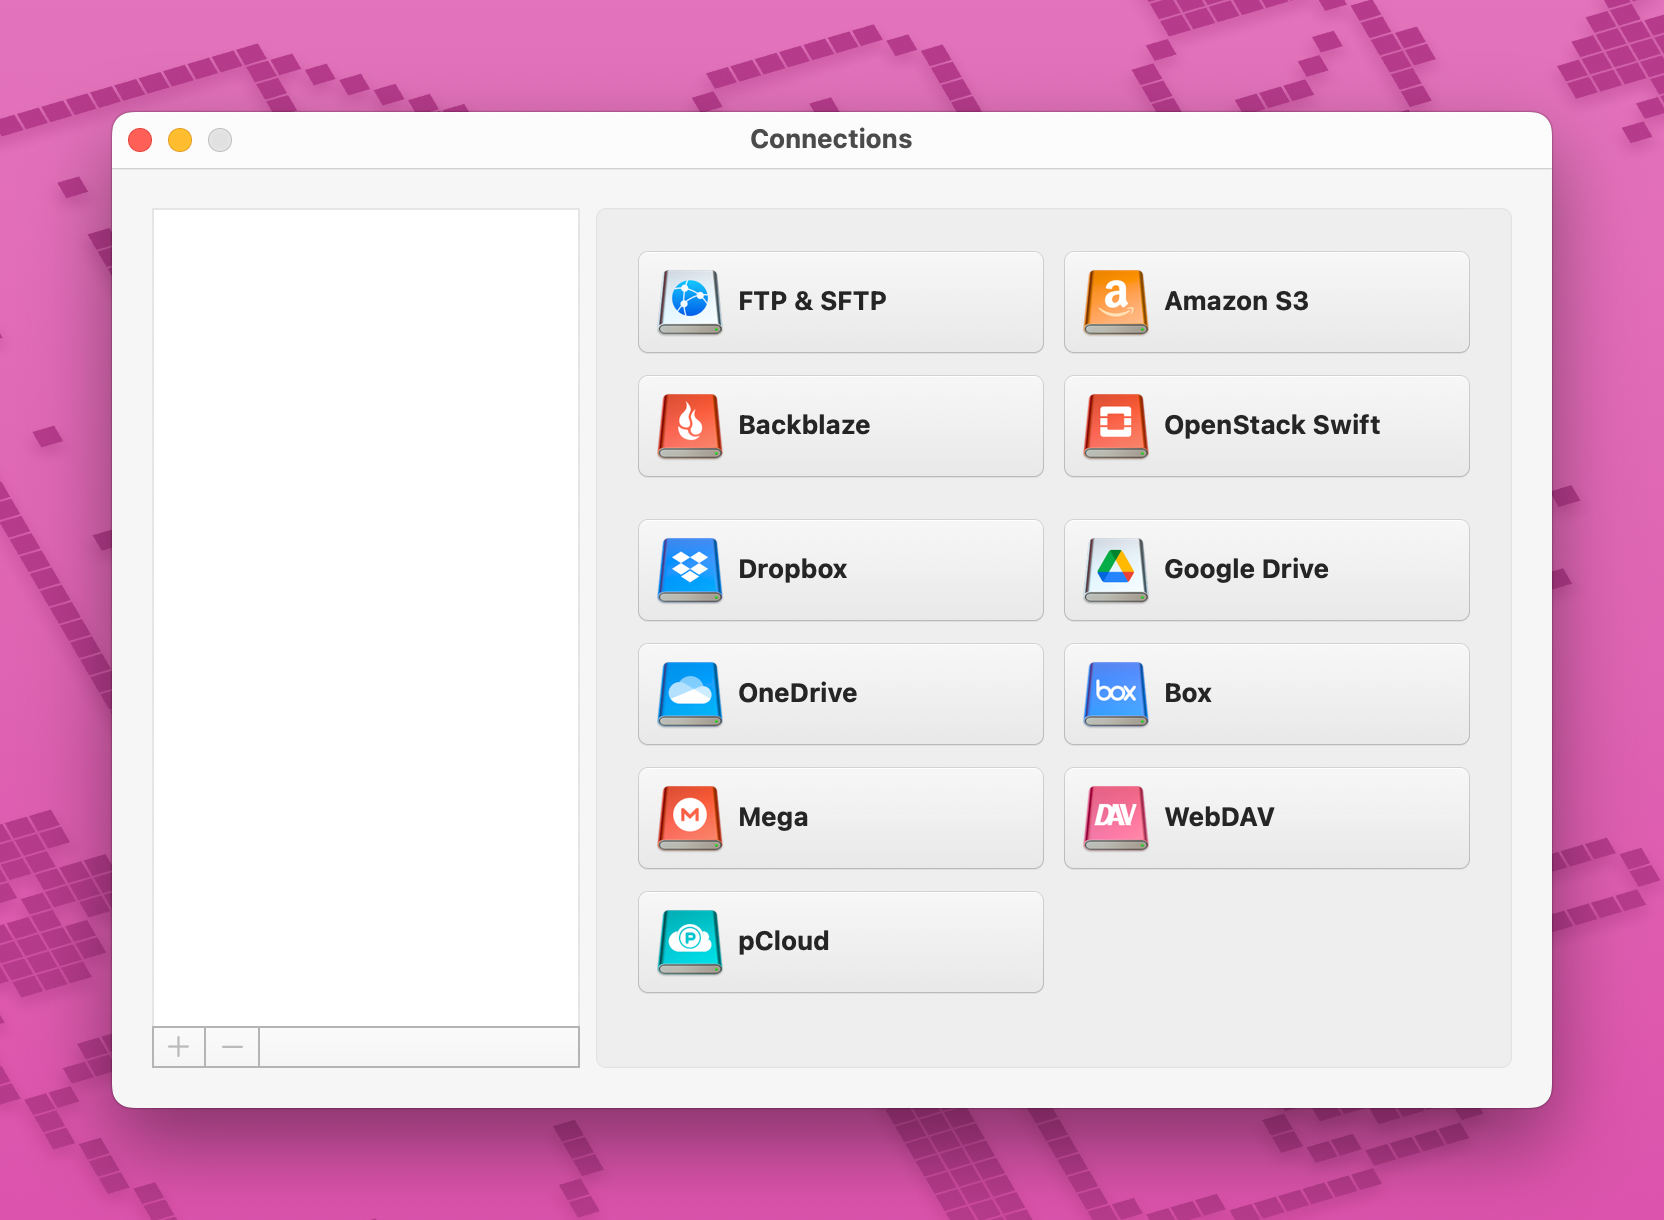Click the Connections window title

point(831,139)
